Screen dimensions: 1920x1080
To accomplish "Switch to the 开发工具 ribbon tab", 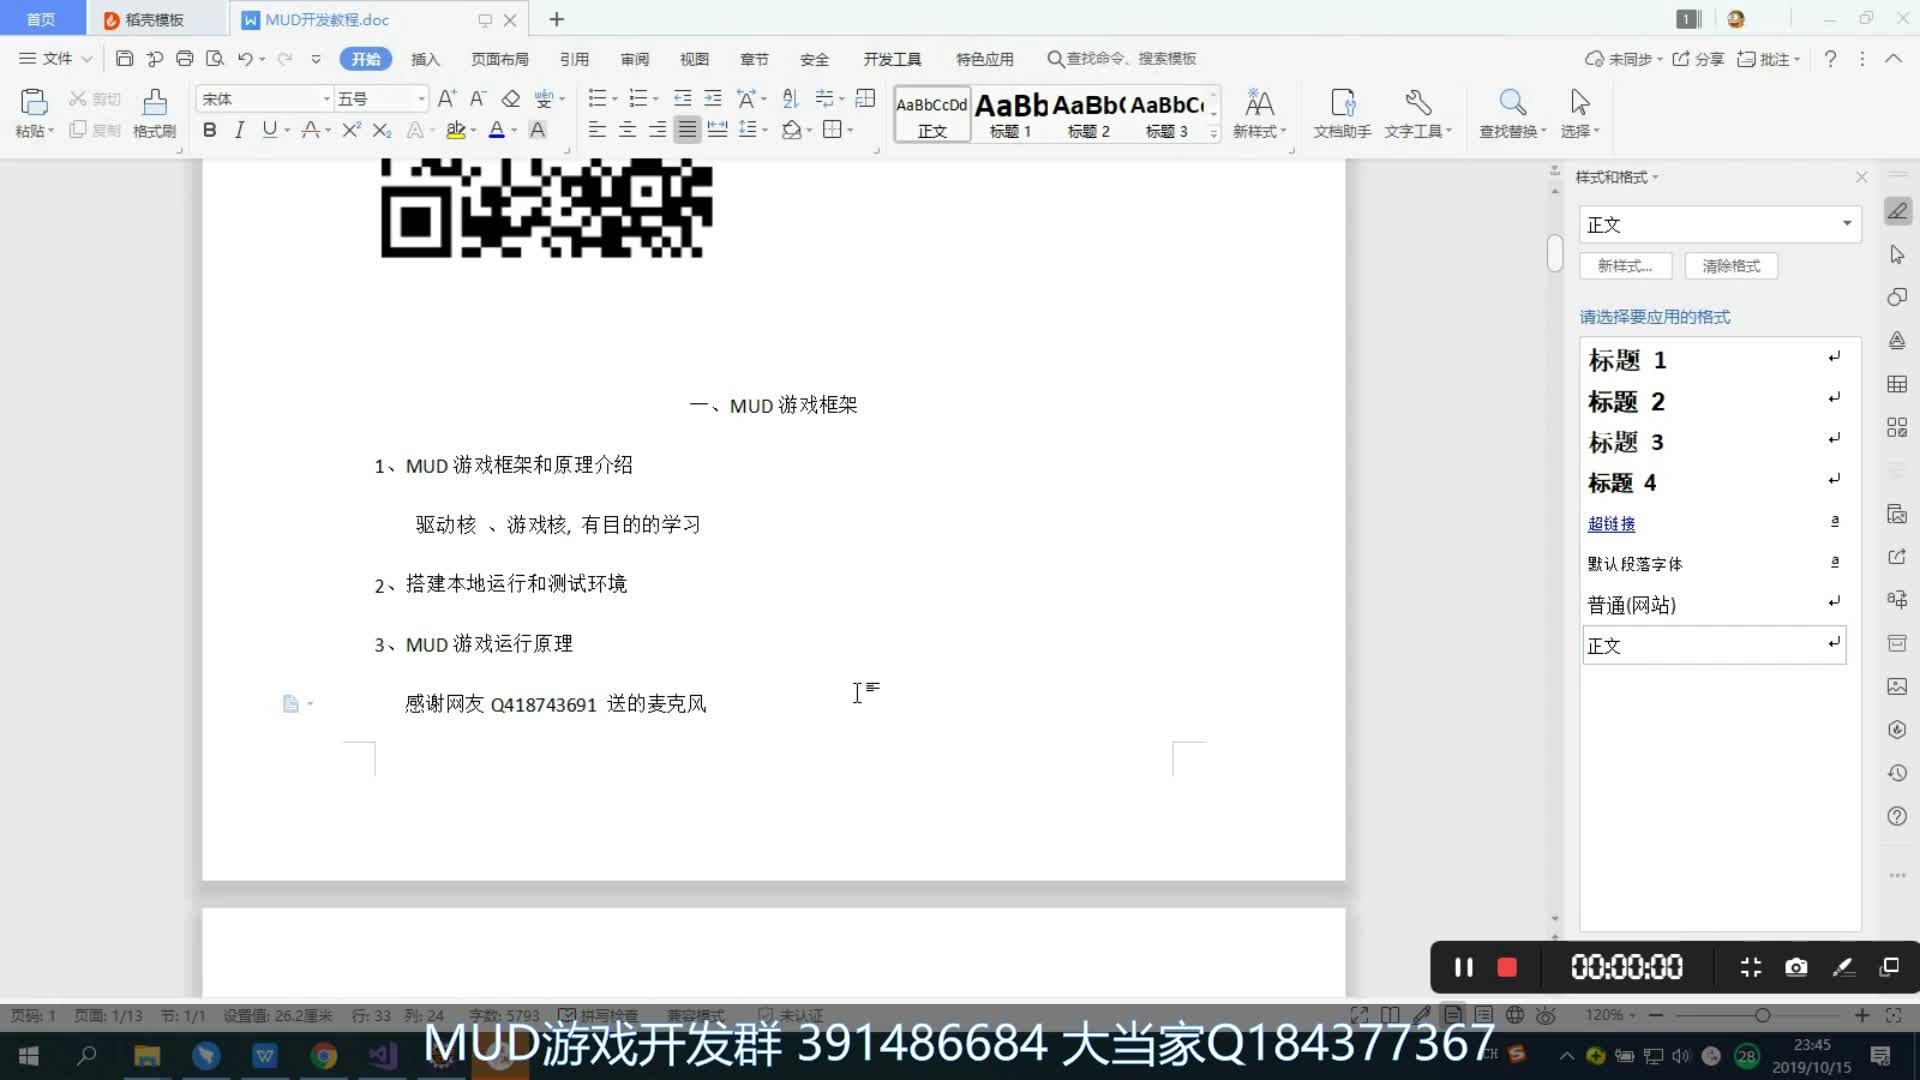I will (x=892, y=59).
